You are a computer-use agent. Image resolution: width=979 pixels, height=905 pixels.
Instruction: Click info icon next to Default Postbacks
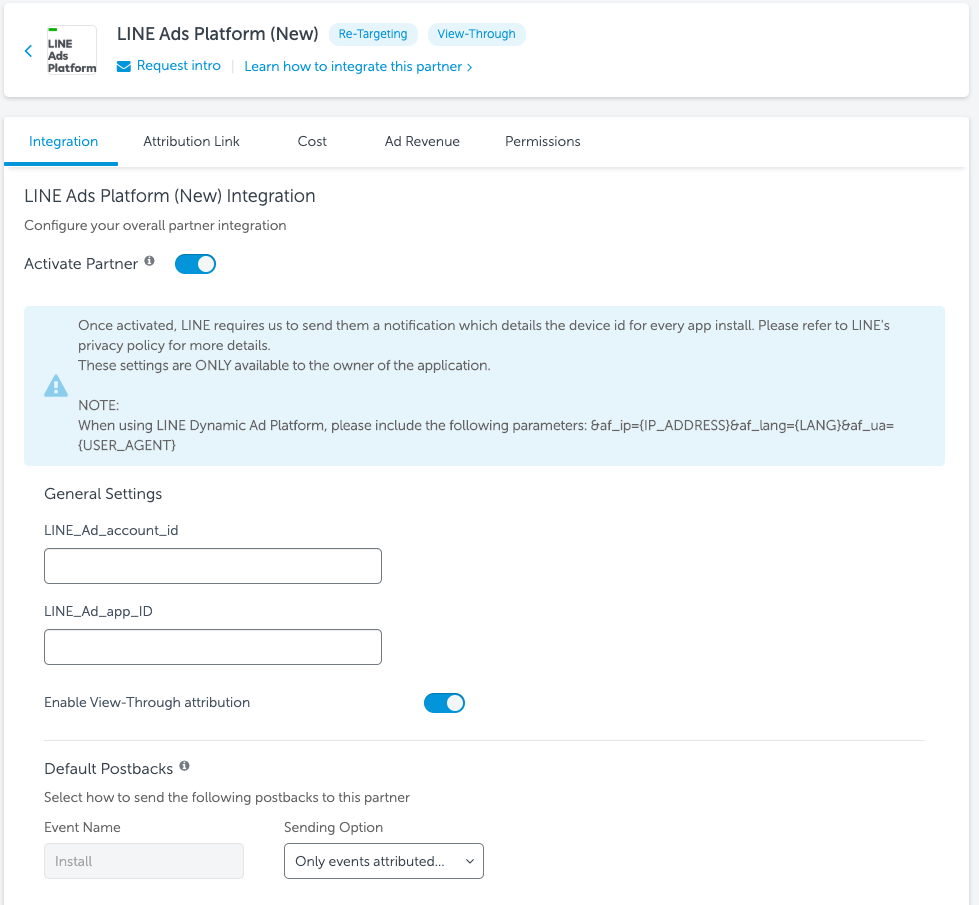pos(184,767)
